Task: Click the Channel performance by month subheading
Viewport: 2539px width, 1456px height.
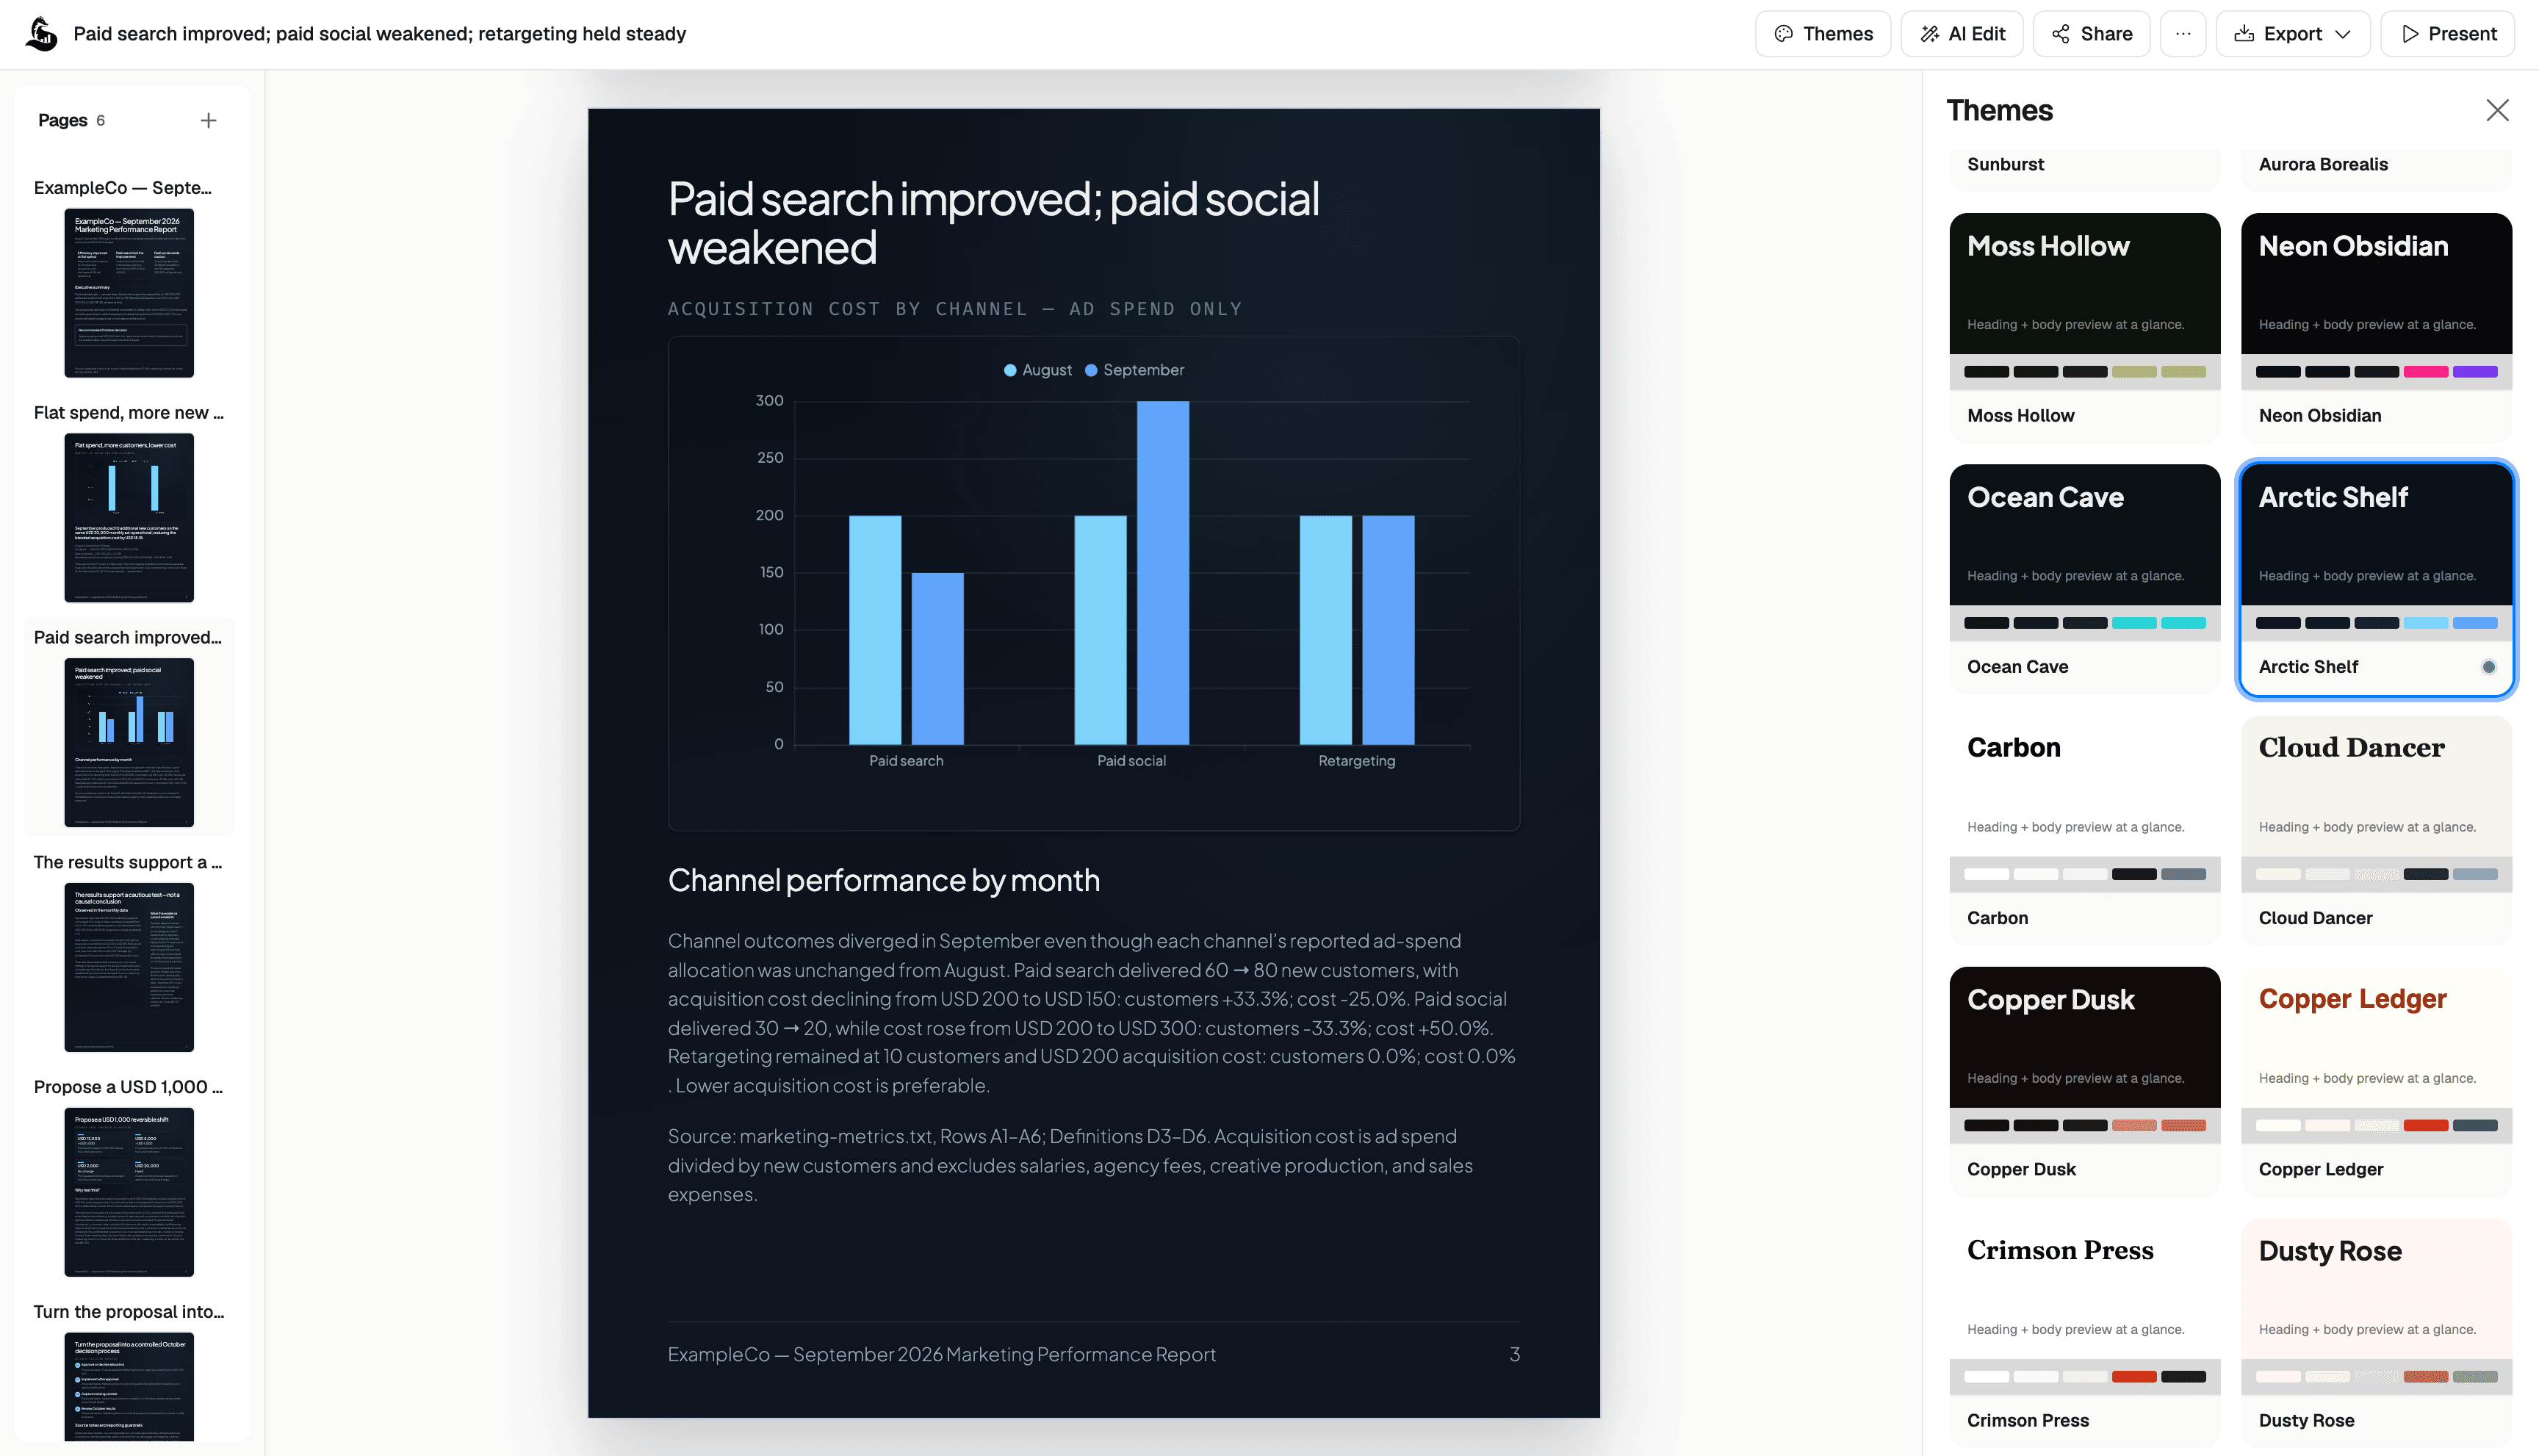Action: pyautogui.click(x=884, y=880)
